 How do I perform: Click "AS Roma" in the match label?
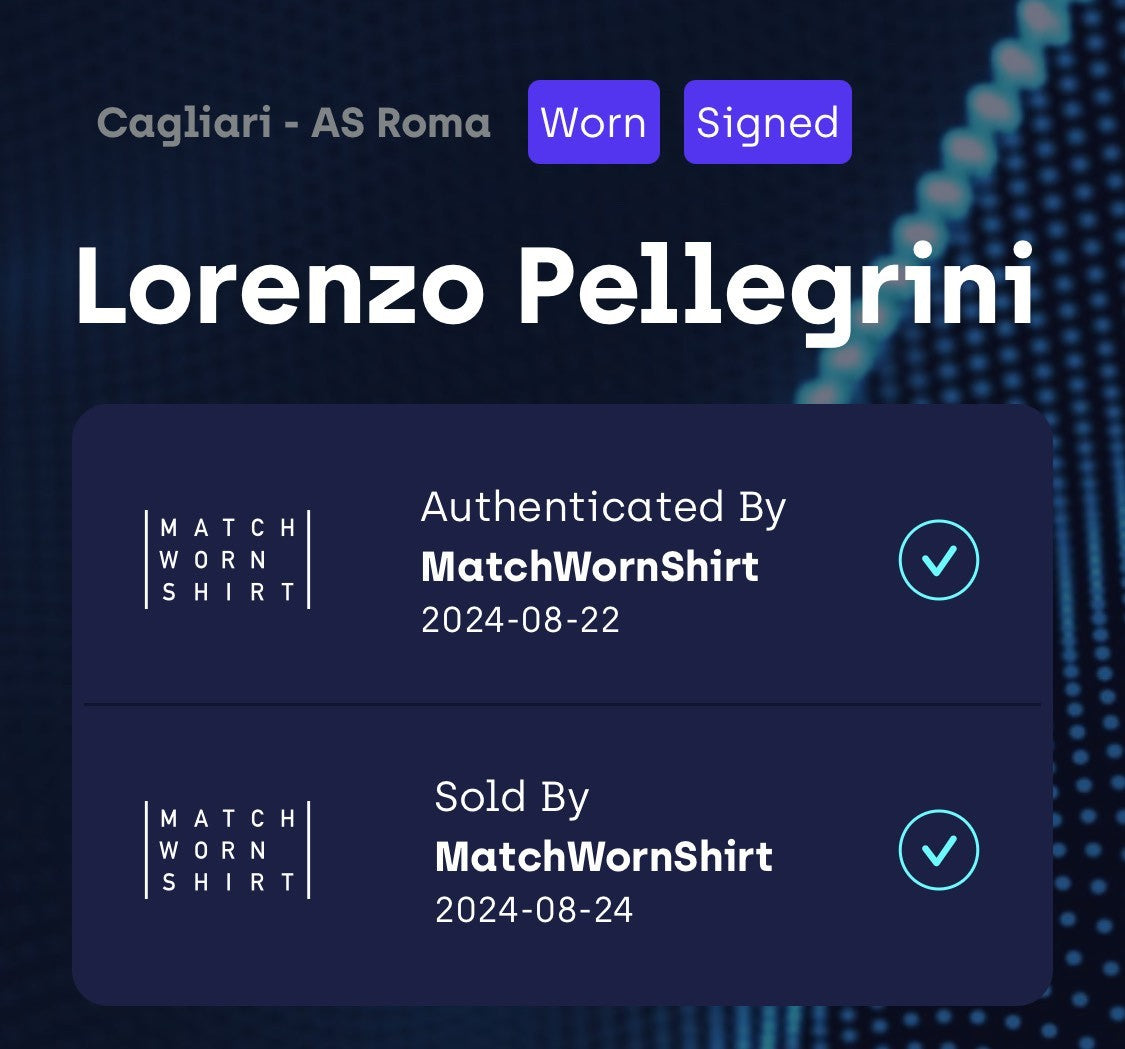click(400, 123)
